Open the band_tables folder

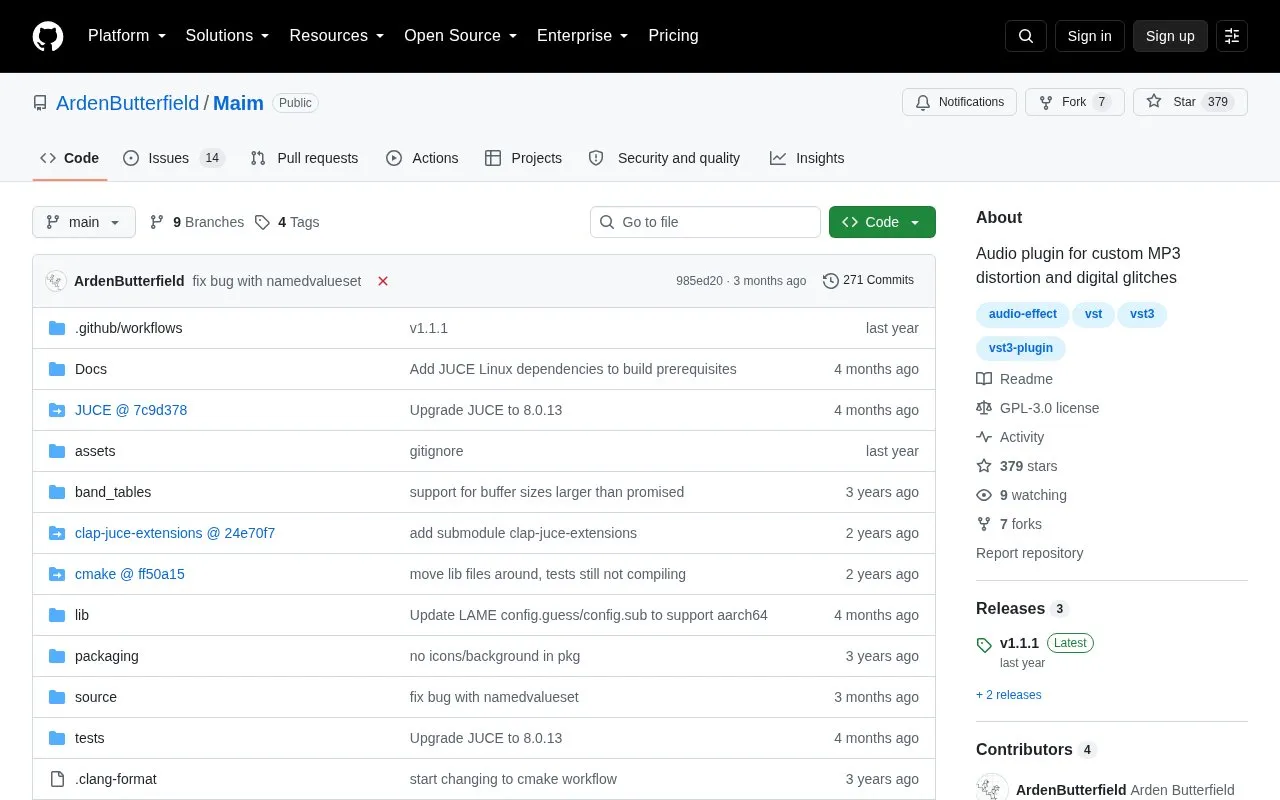(x=113, y=492)
